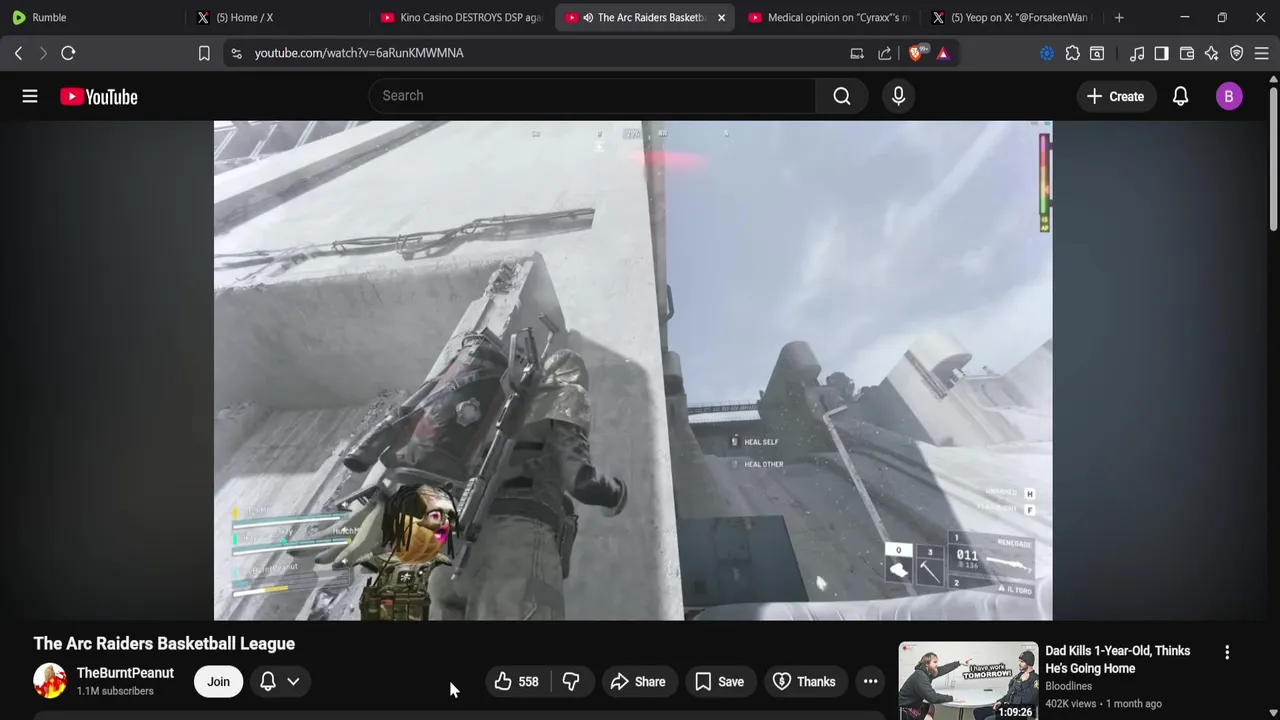Switch to 'Medical opinion on Cyraxx' tab
This screenshot has height=720, width=1280.
(828, 17)
